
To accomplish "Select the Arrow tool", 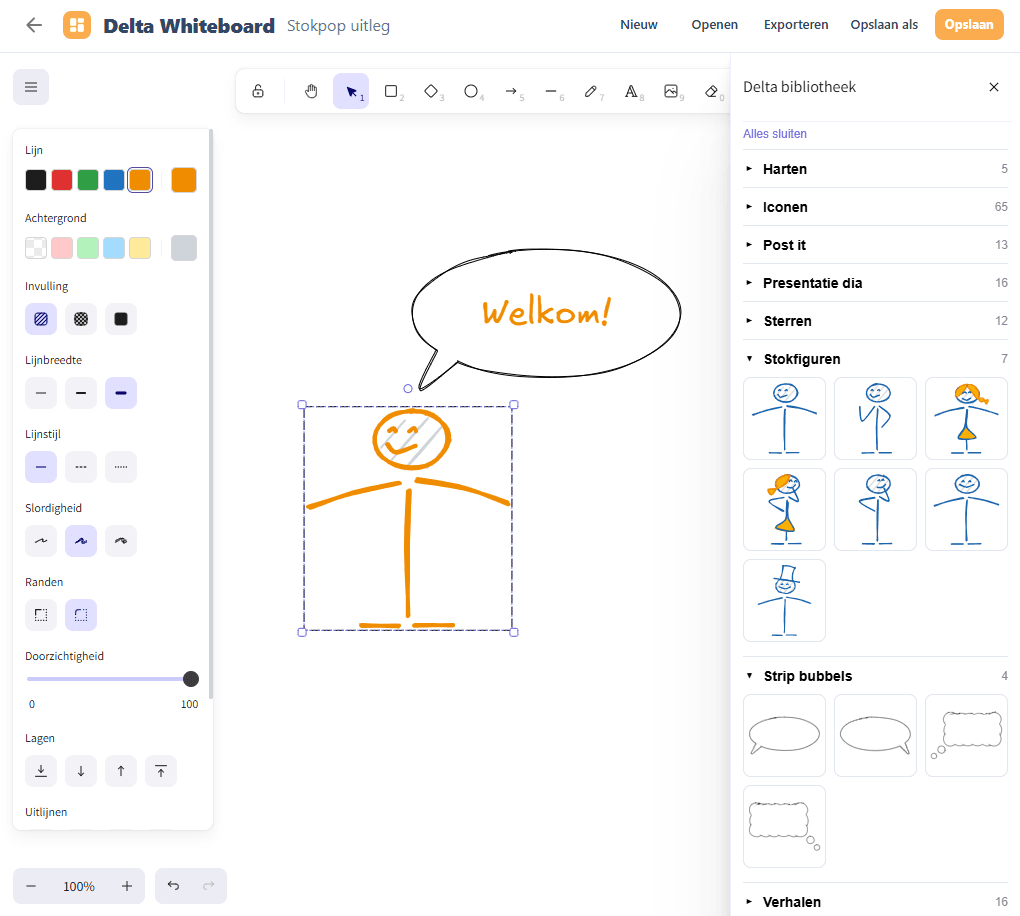I will pyautogui.click(x=511, y=91).
